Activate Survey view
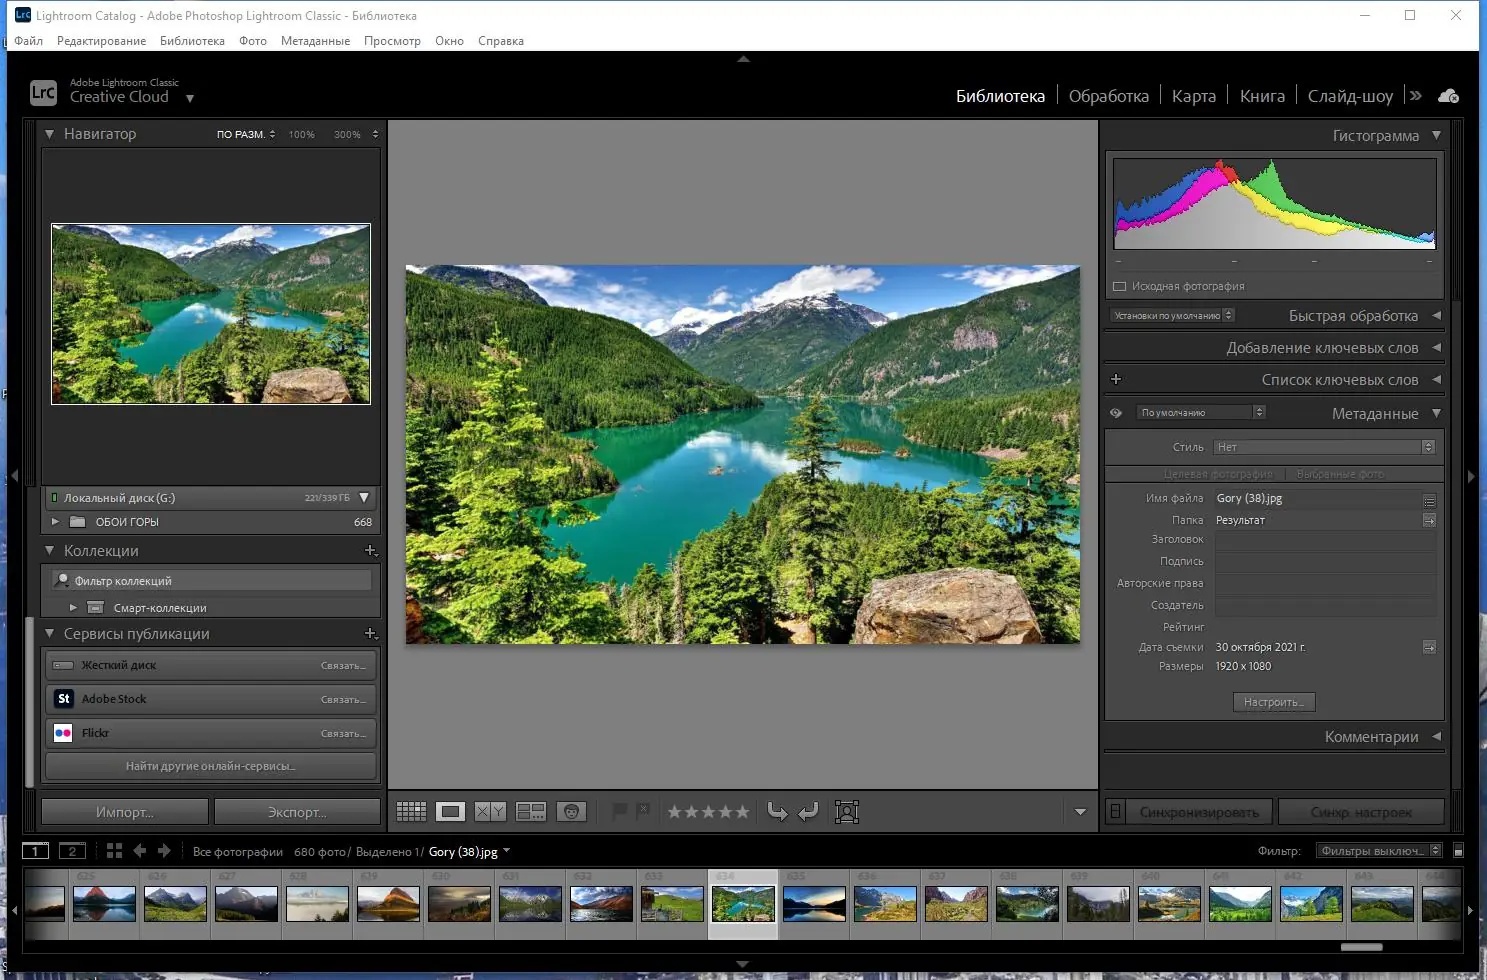 pos(531,811)
